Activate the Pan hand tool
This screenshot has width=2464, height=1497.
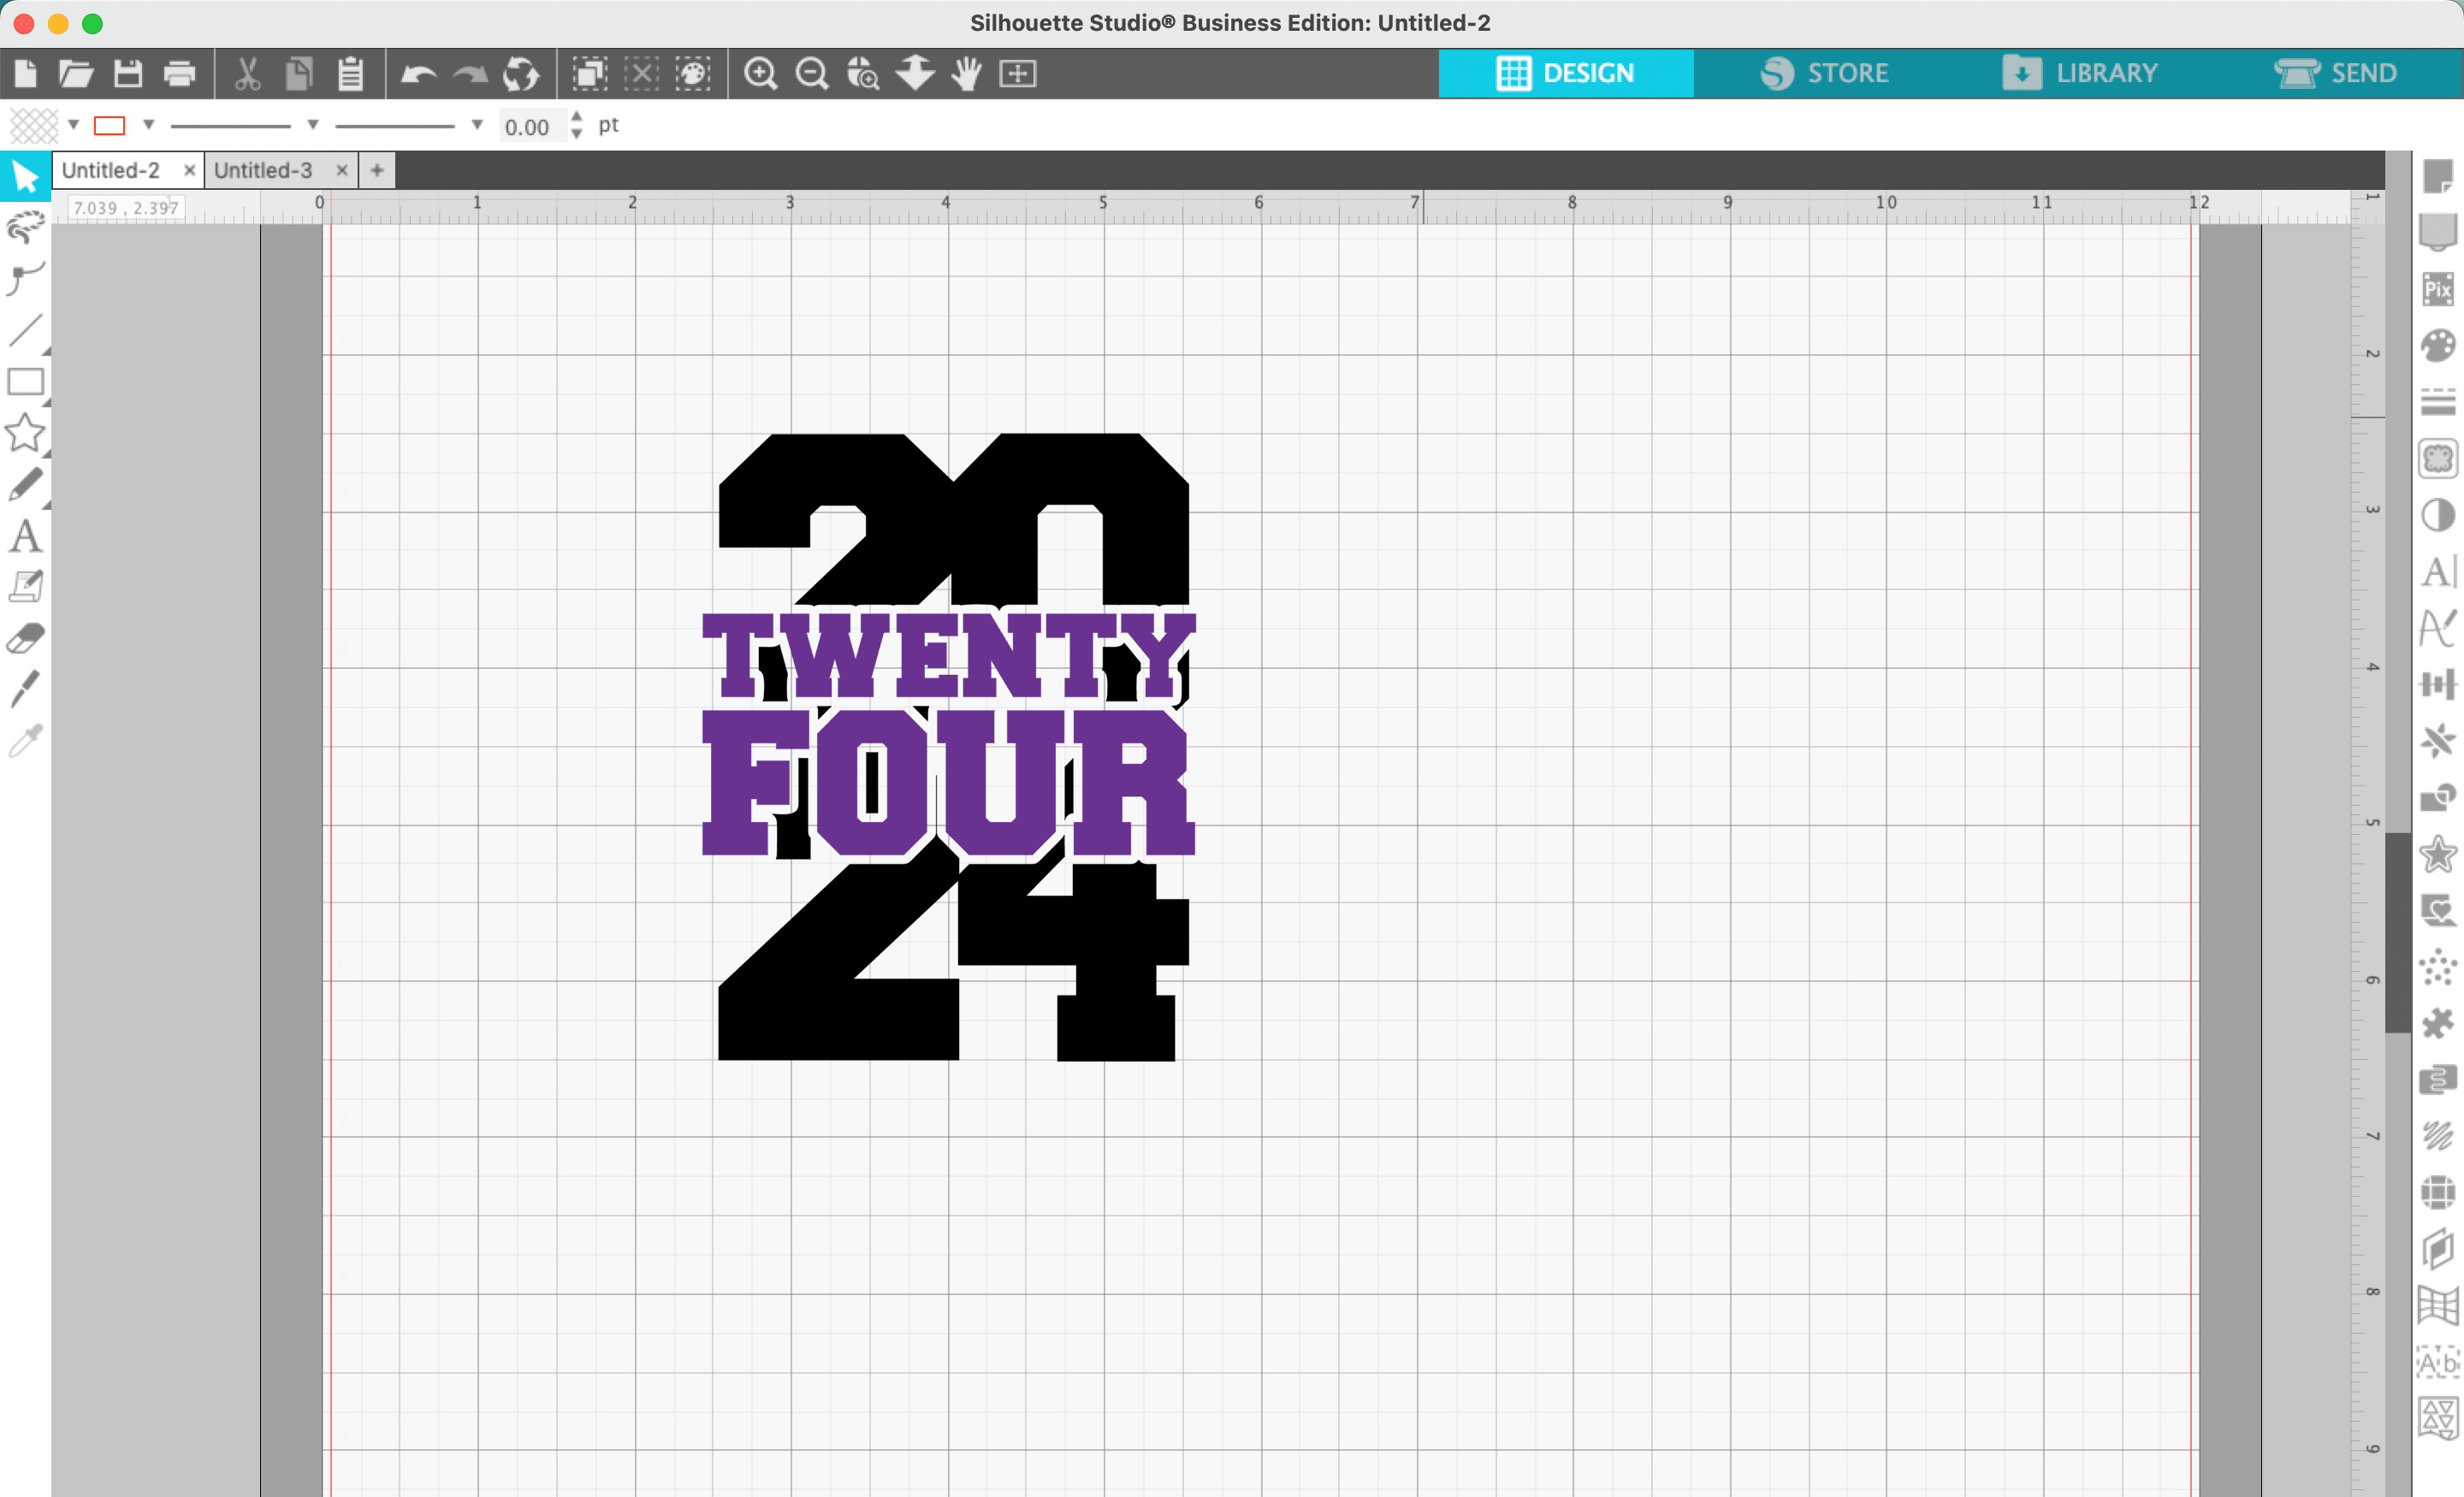tap(966, 73)
